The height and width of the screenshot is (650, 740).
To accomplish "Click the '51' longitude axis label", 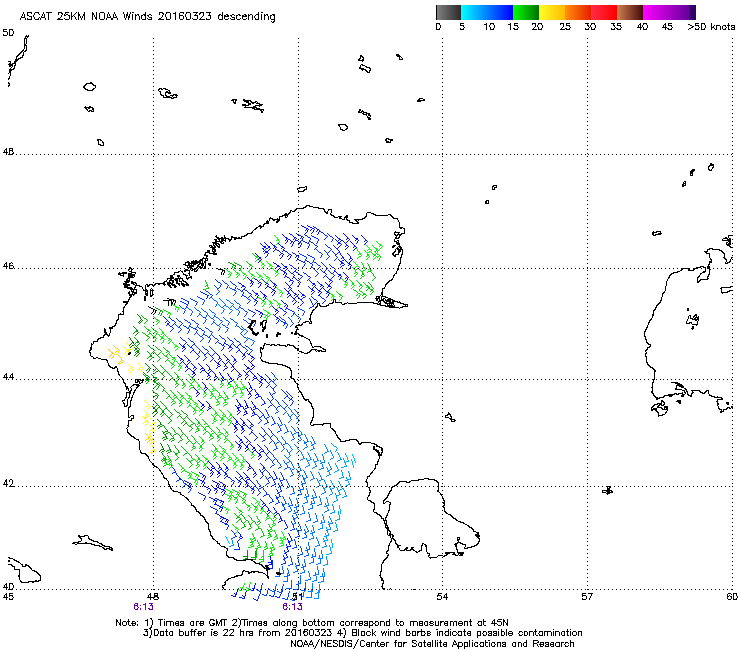I will pyautogui.click(x=297, y=597).
